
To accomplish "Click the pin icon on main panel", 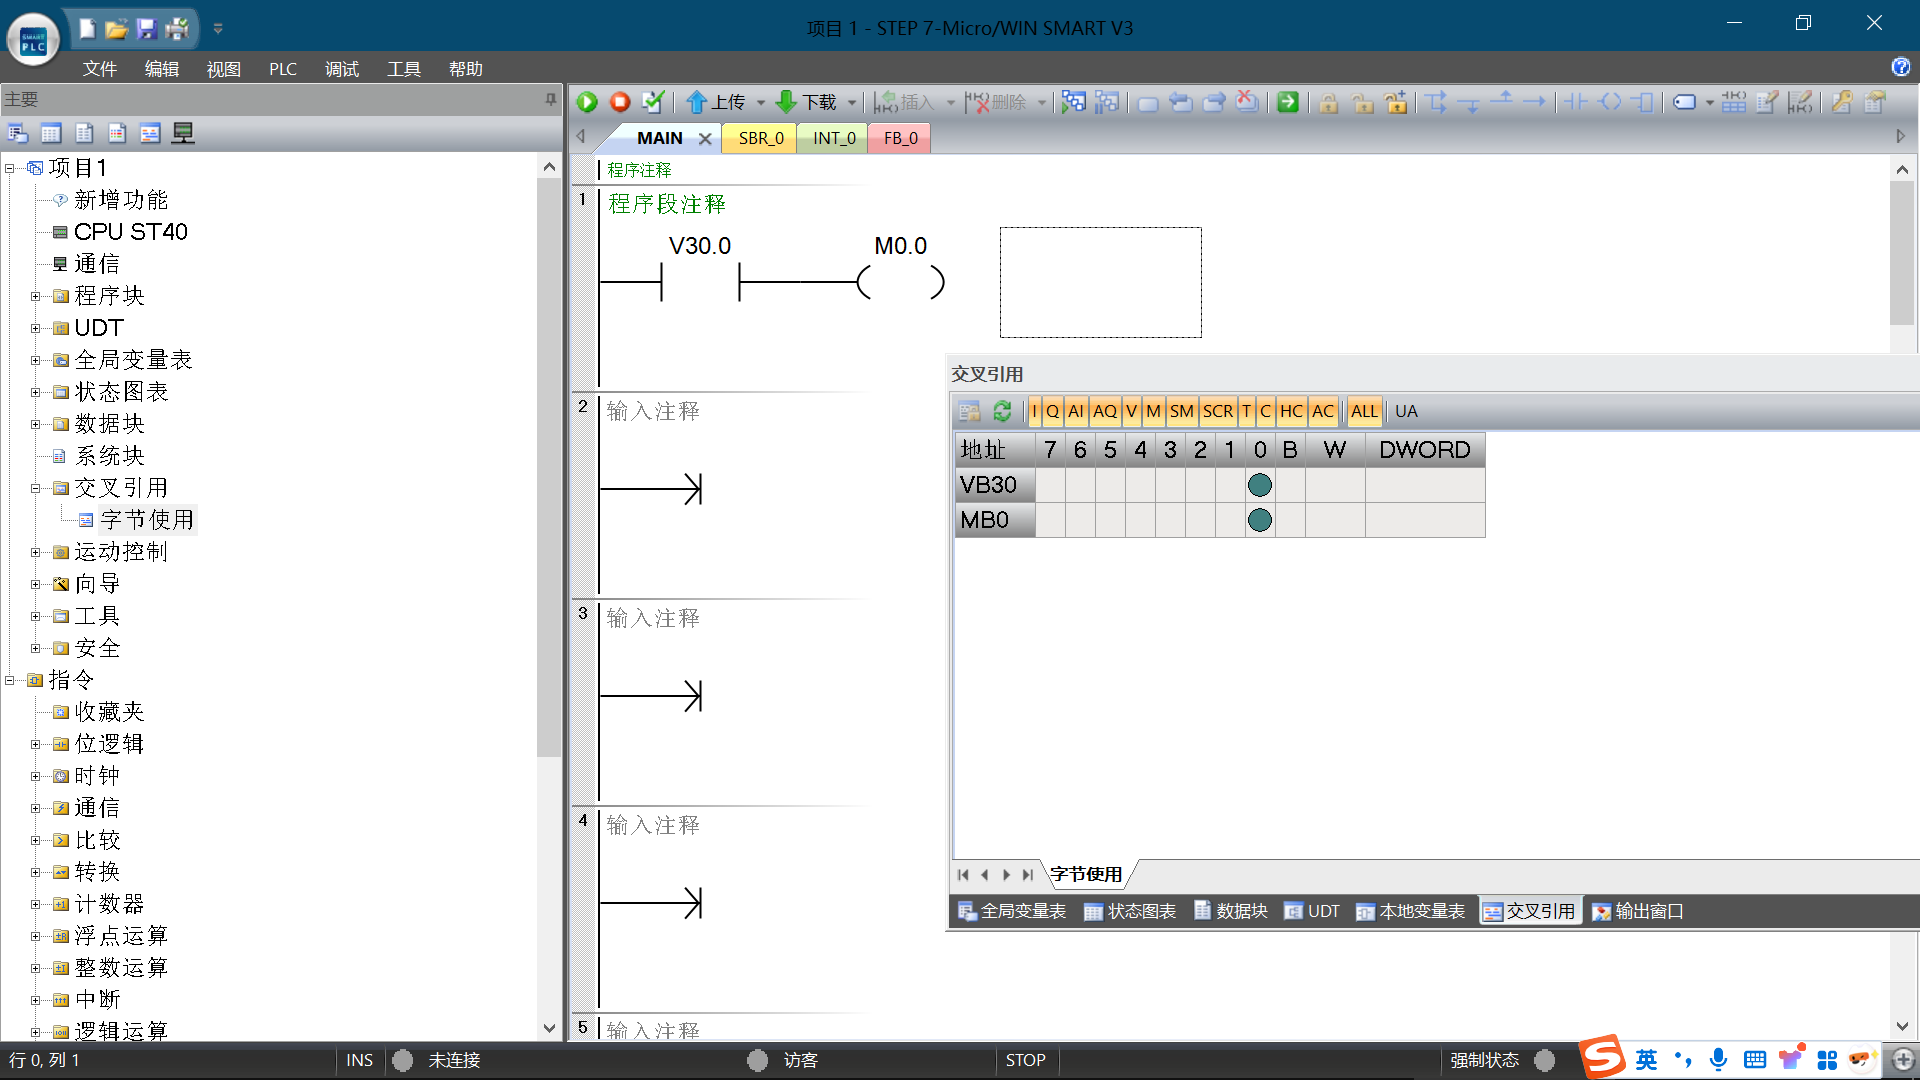I will [x=550, y=99].
